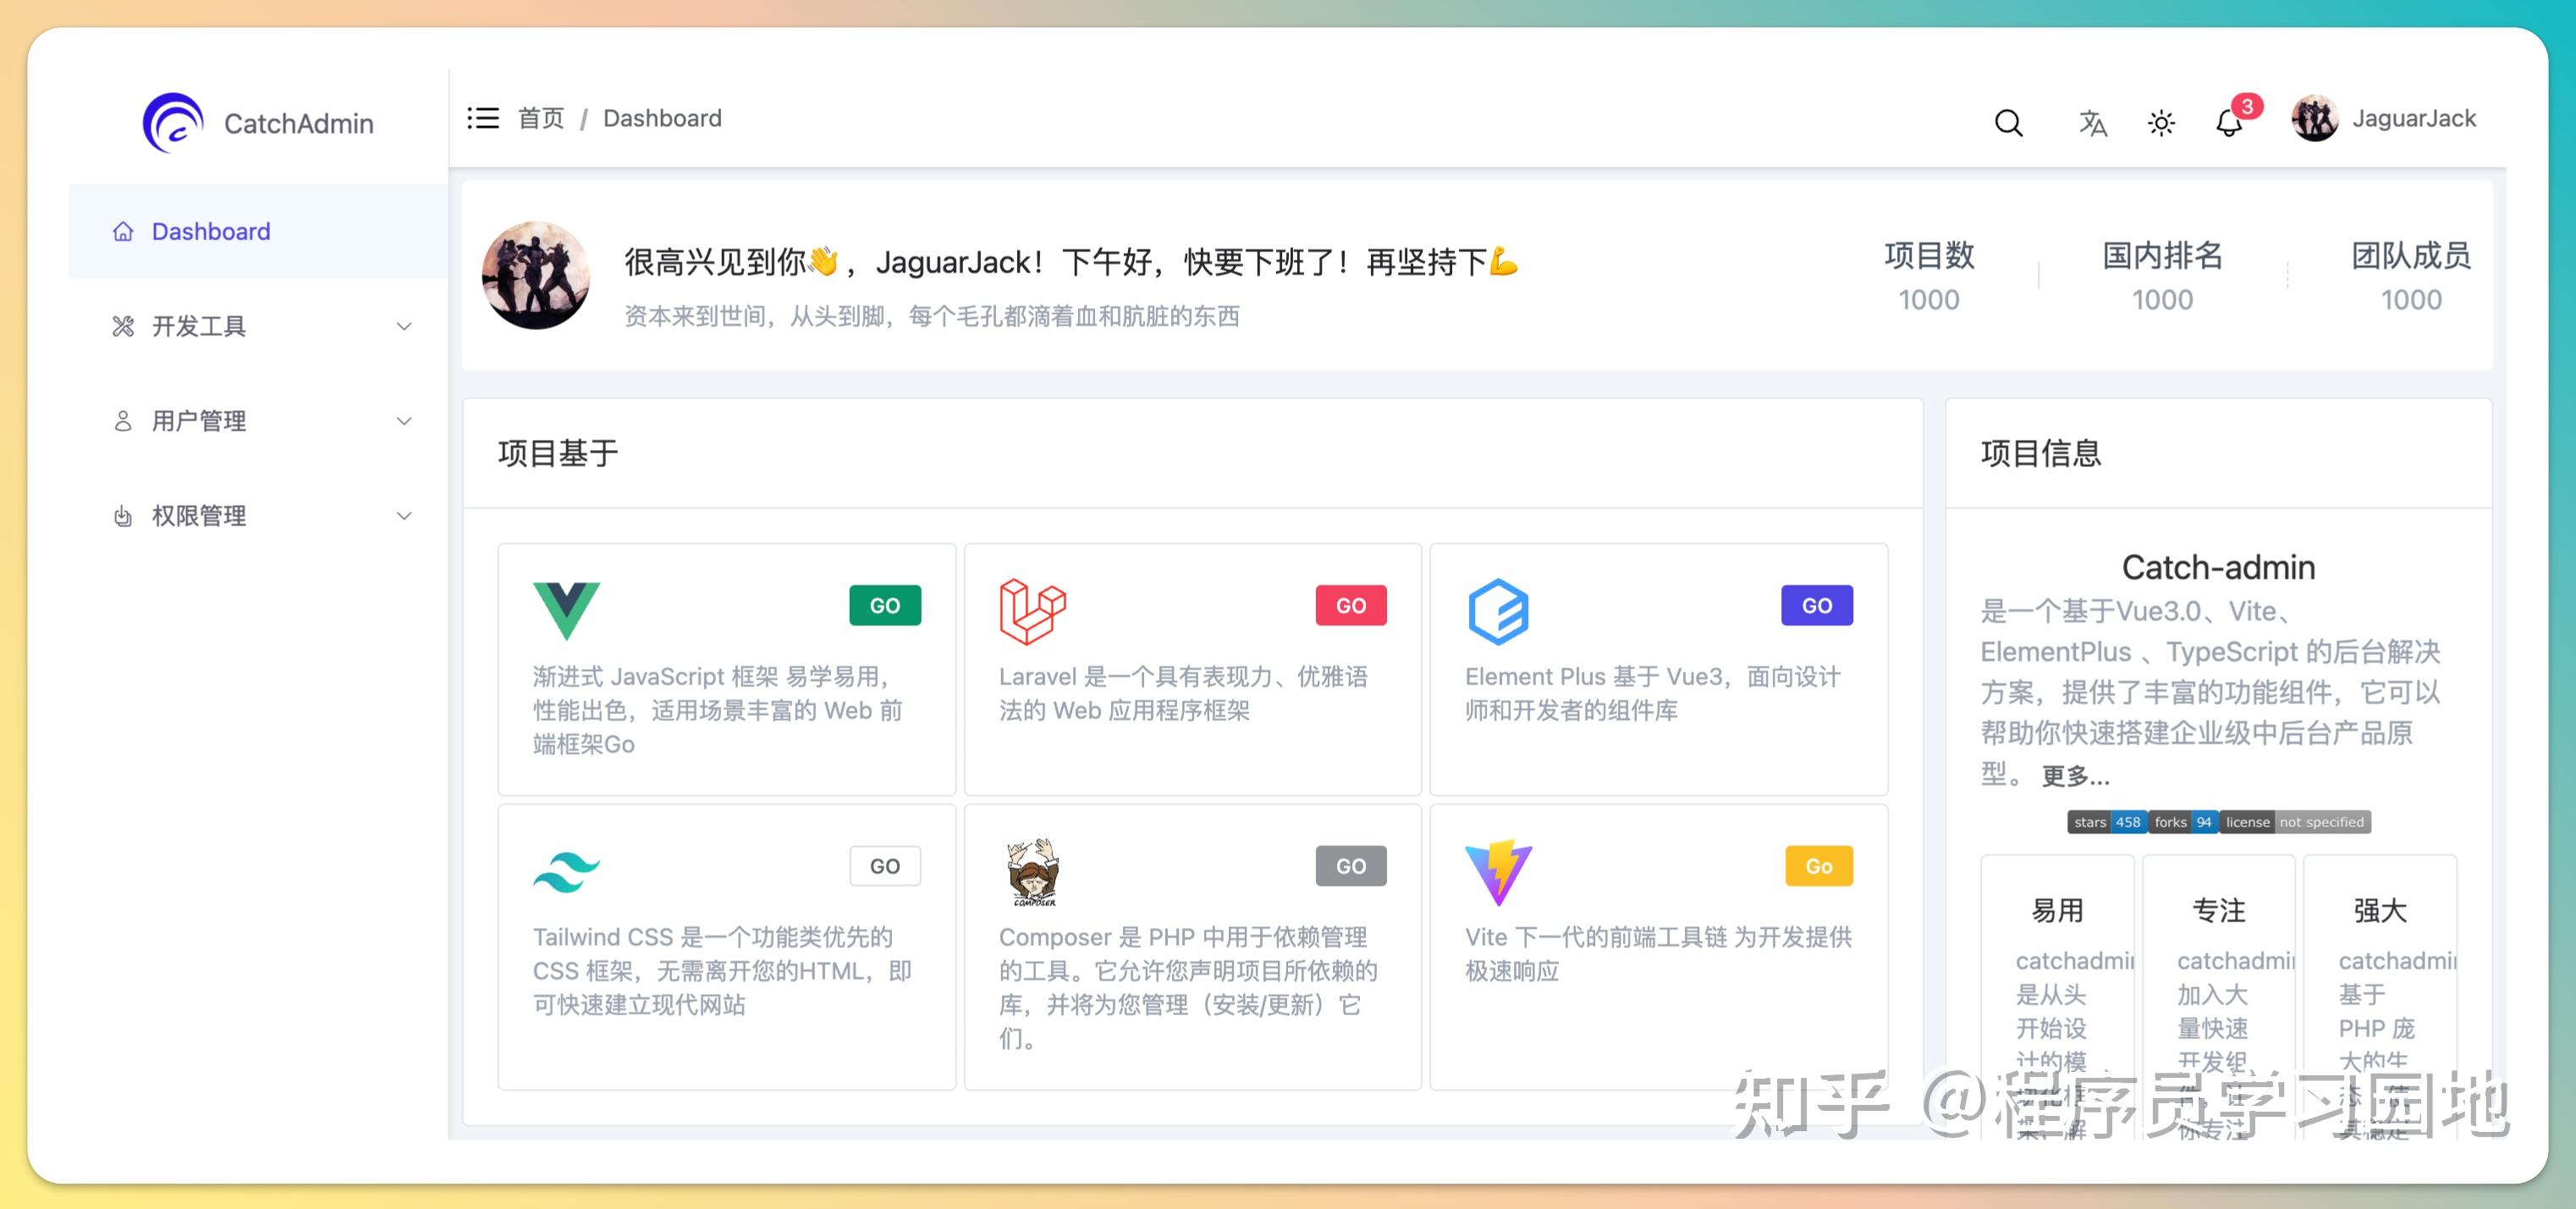Select Dashboard in the sidebar menu
The height and width of the screenshot is (1209, 2576).
[x=210, y=231]
